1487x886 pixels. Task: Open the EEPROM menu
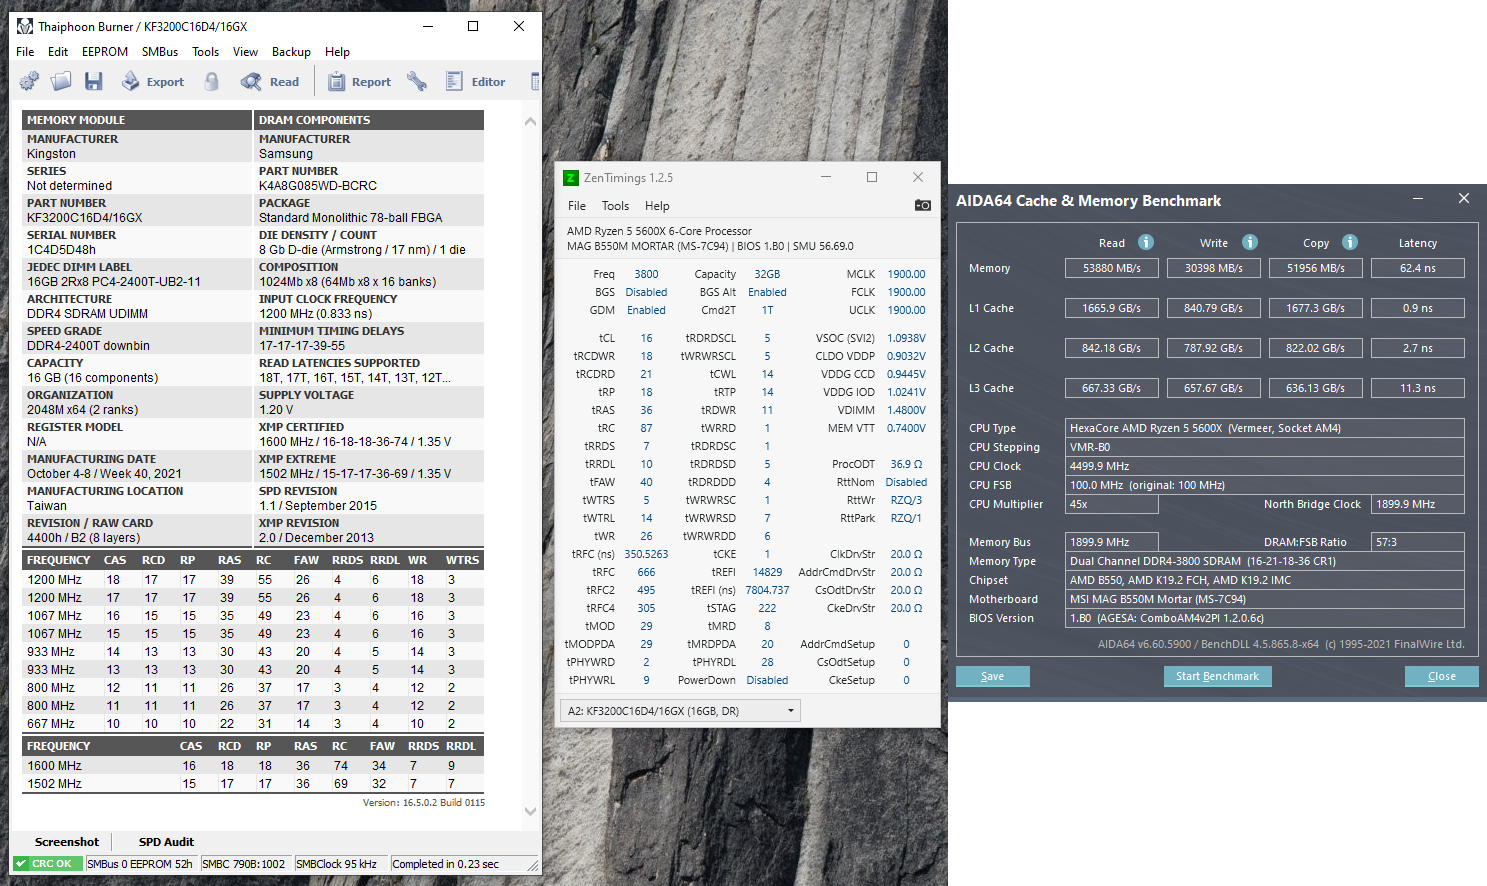(x=105, y=52)
